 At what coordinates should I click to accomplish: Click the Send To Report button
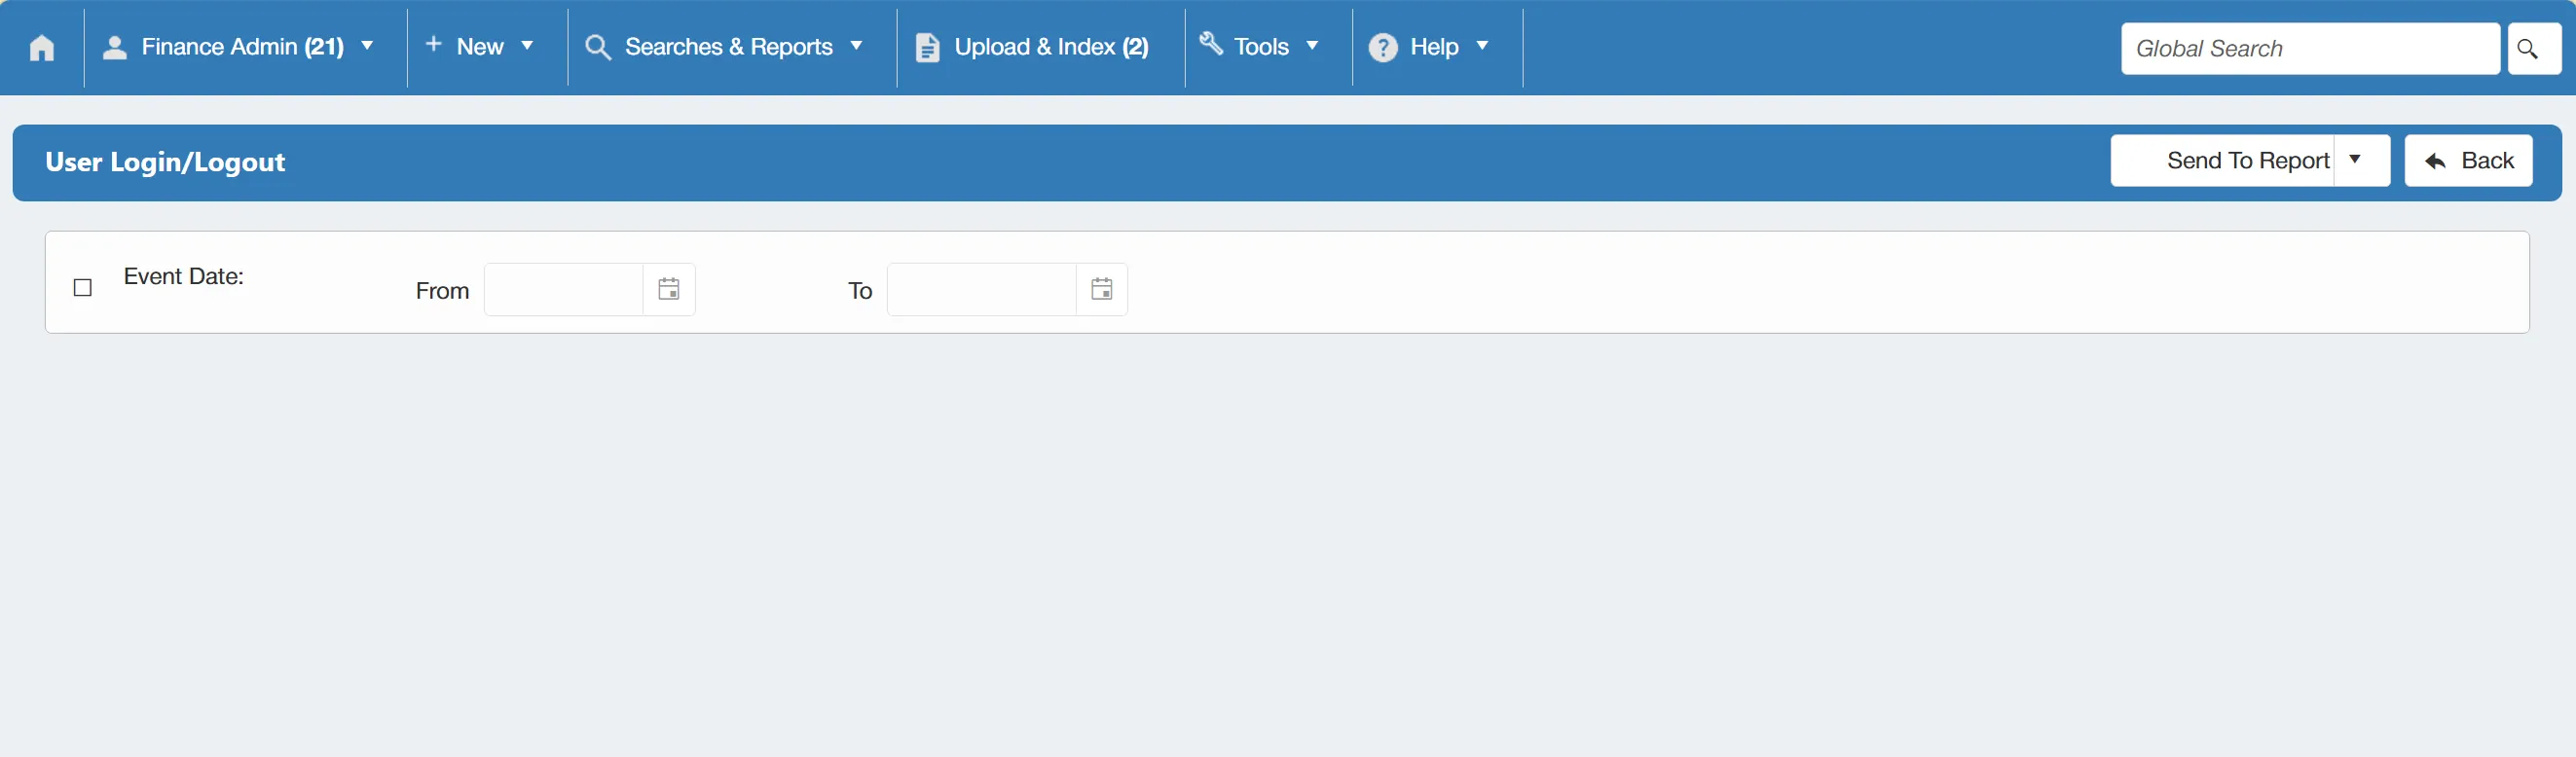coord(2223,160)
